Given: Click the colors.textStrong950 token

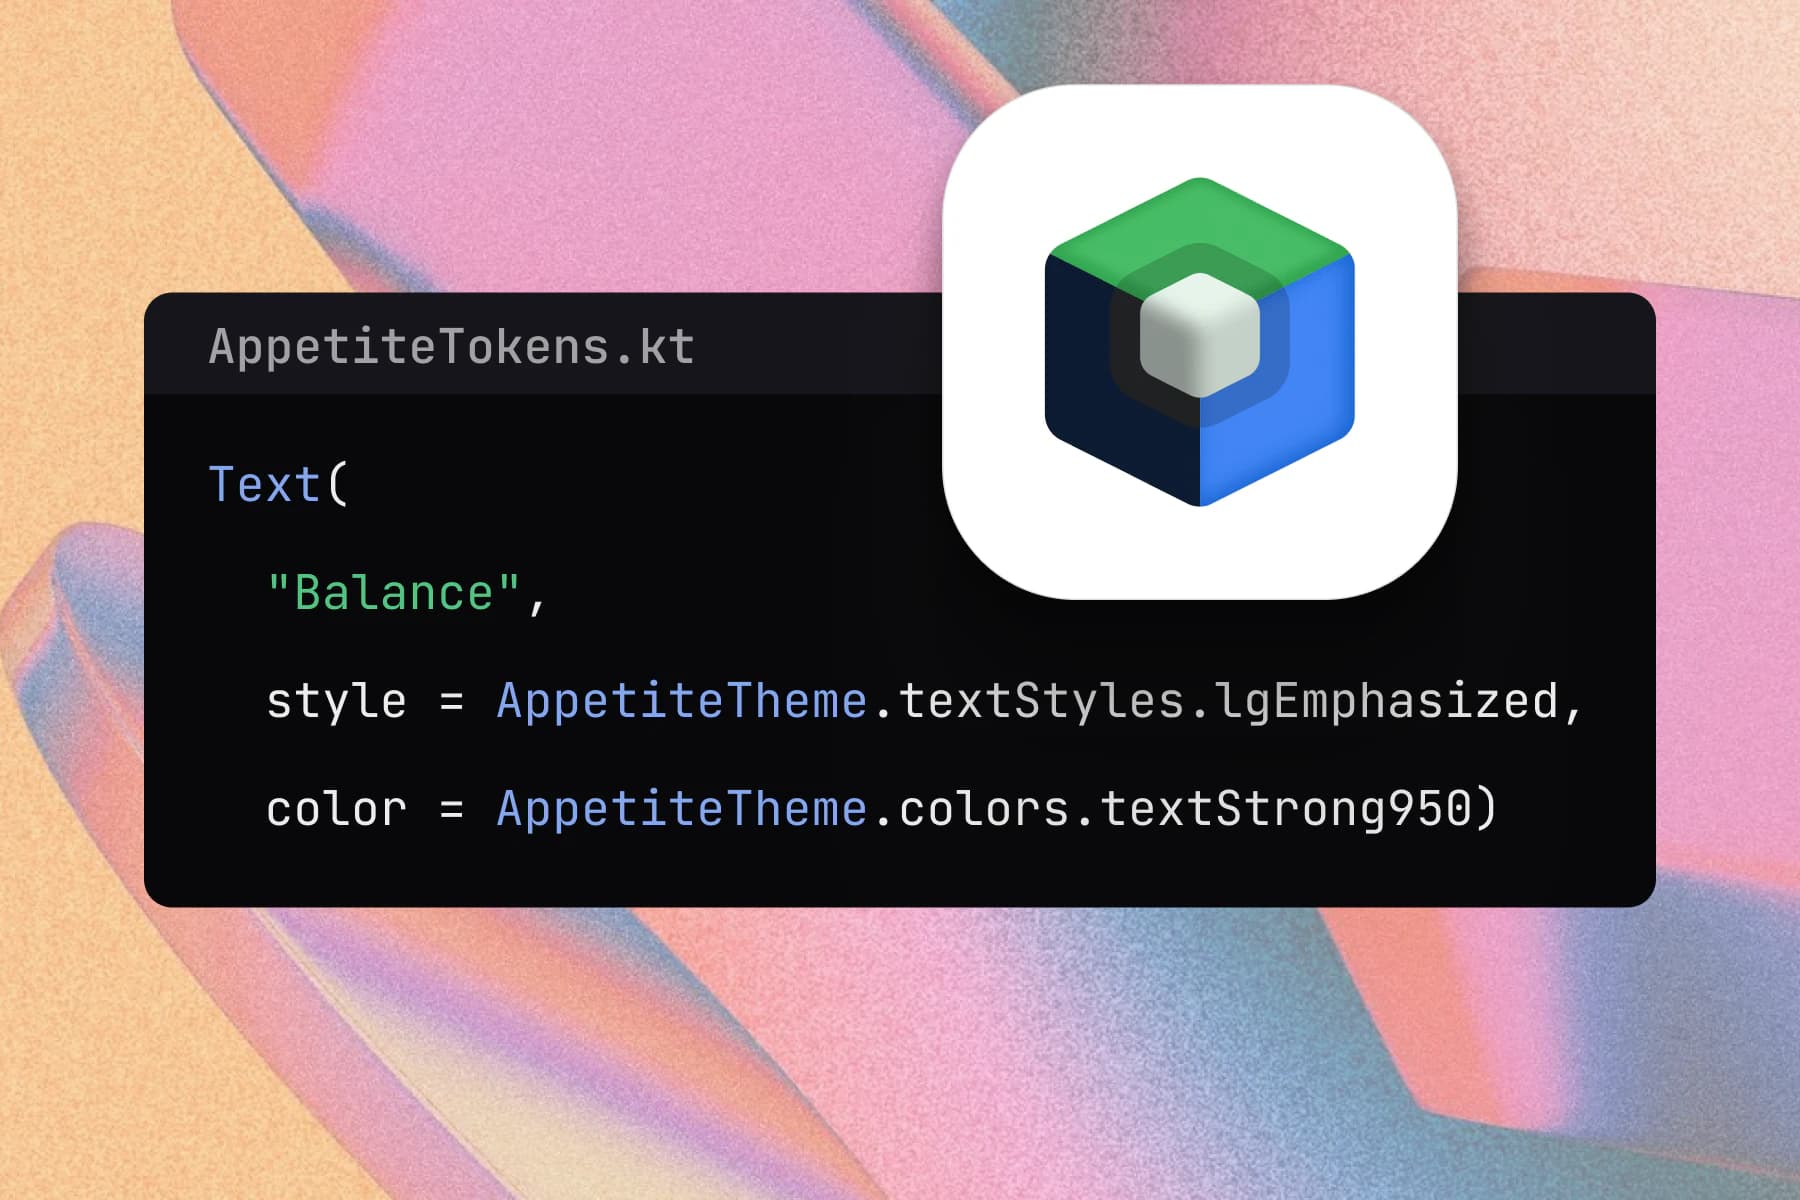Looking at the screenshot, I should [1186, 808].
